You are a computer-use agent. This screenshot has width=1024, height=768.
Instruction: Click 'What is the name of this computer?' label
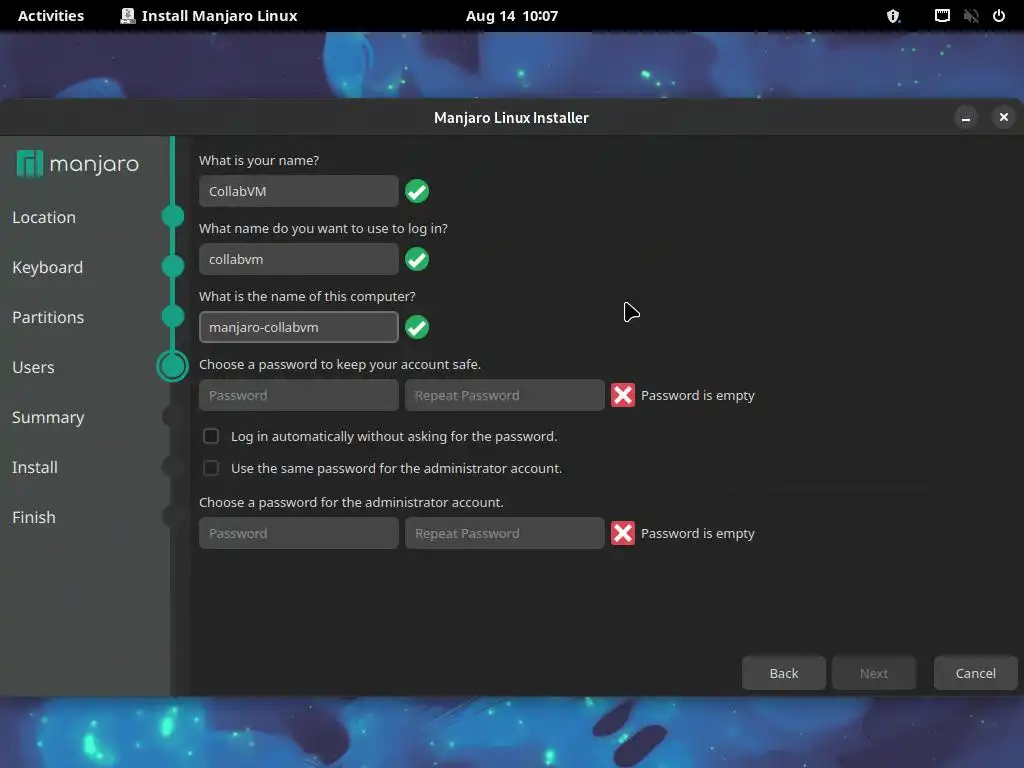(x=307, y=296)
